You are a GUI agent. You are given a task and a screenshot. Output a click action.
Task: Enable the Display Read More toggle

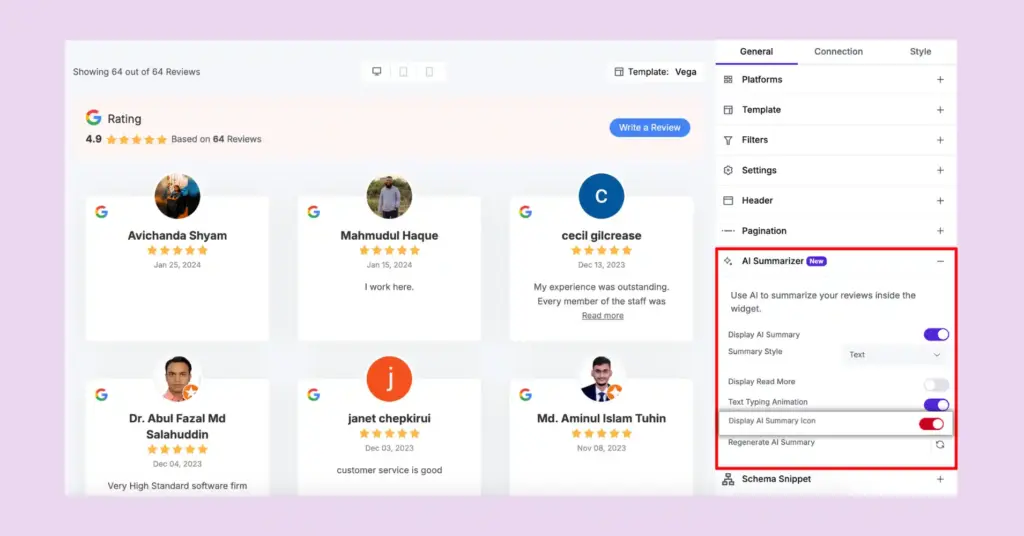(936, 385)
